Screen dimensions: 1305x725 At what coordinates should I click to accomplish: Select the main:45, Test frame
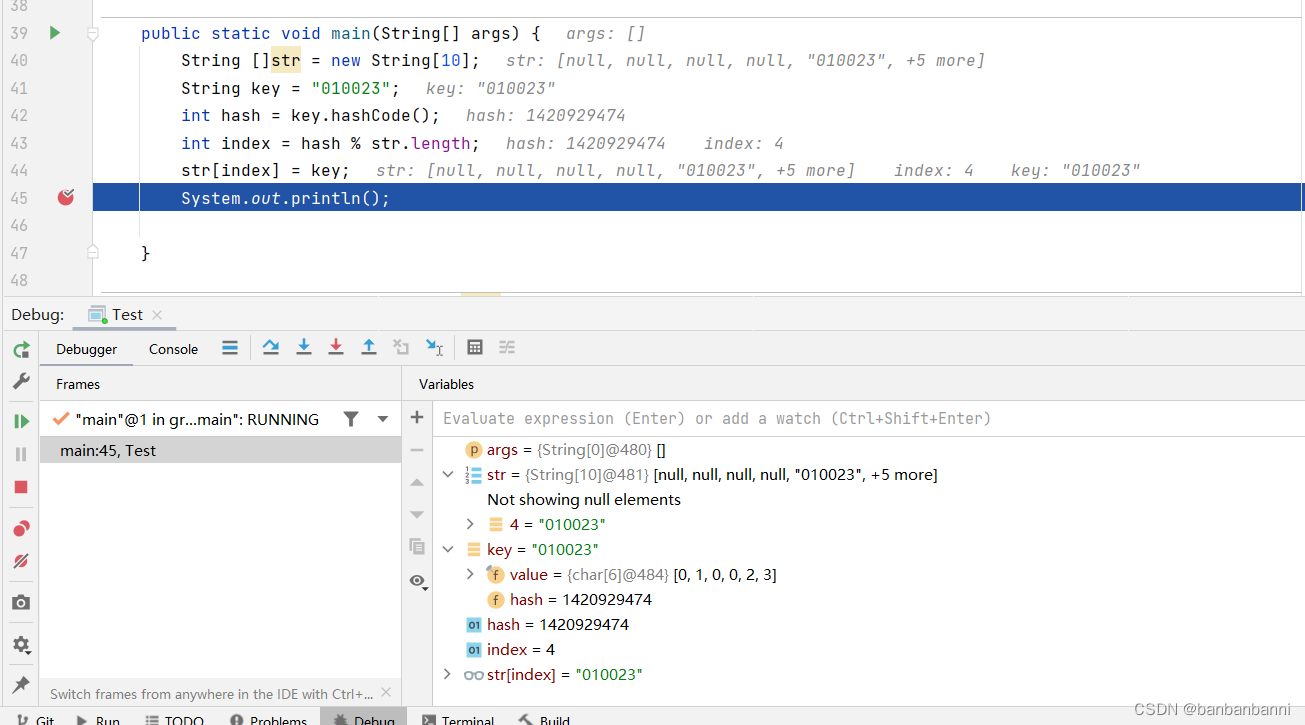(220, 450)
